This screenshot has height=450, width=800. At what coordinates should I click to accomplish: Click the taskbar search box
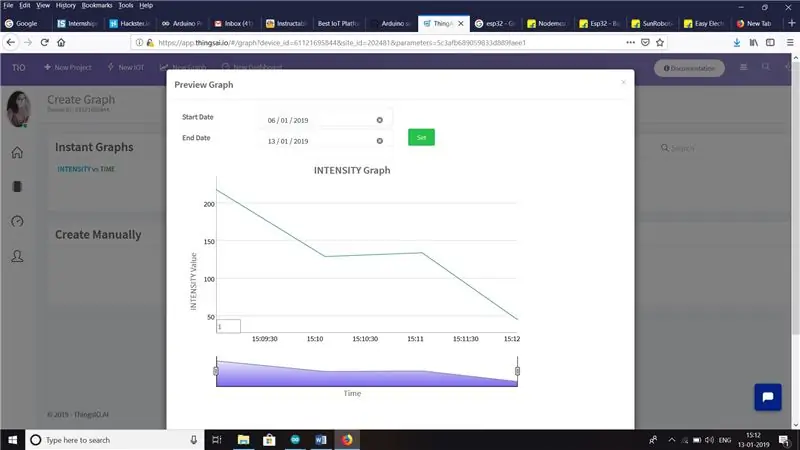click(x=114, y=440)
